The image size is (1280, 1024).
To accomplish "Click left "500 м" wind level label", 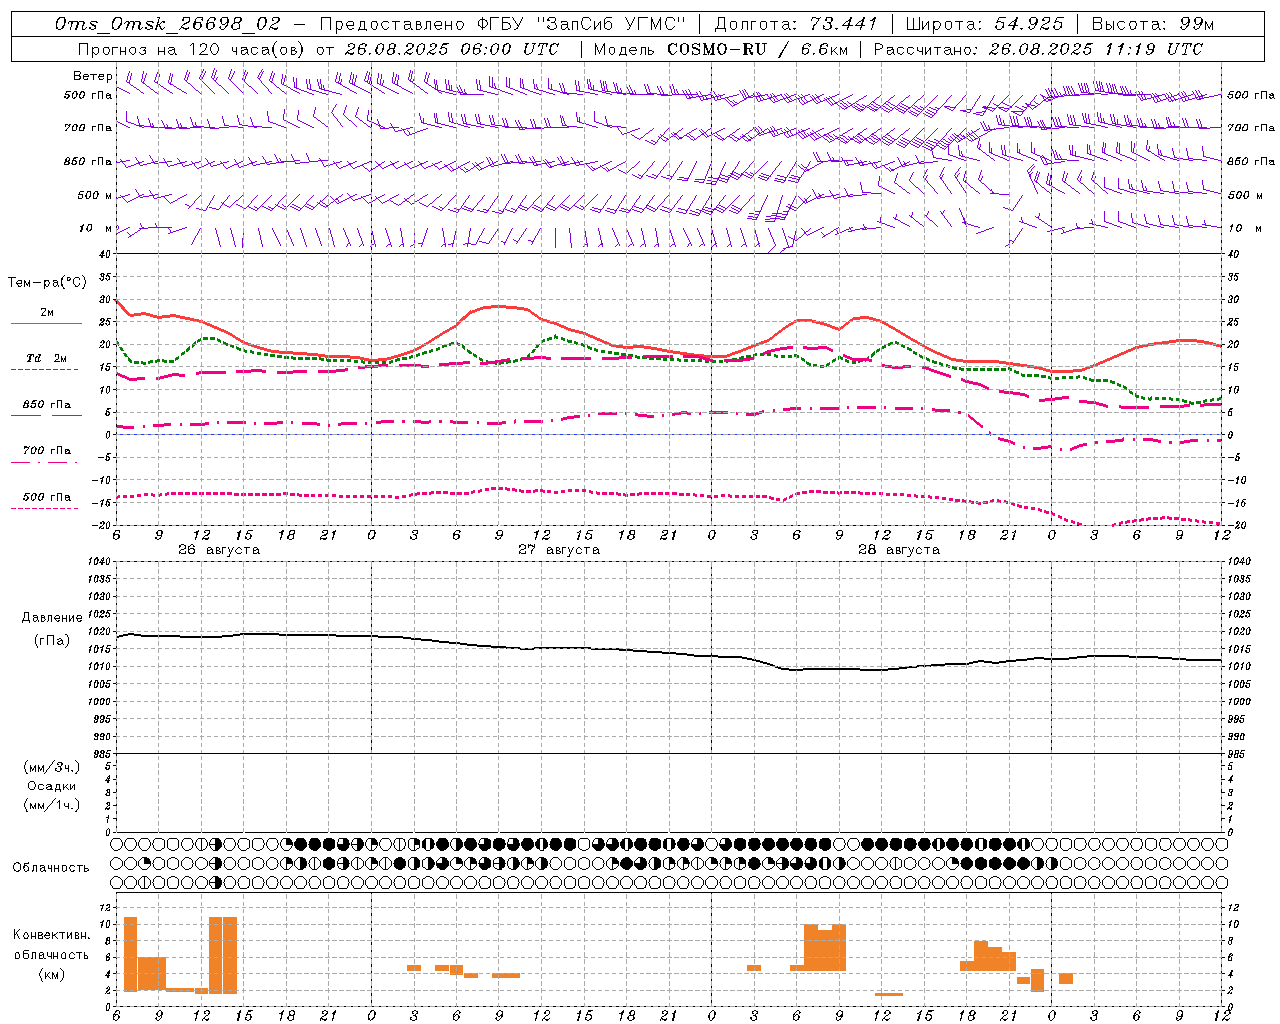I will click(x=95, y=195).
